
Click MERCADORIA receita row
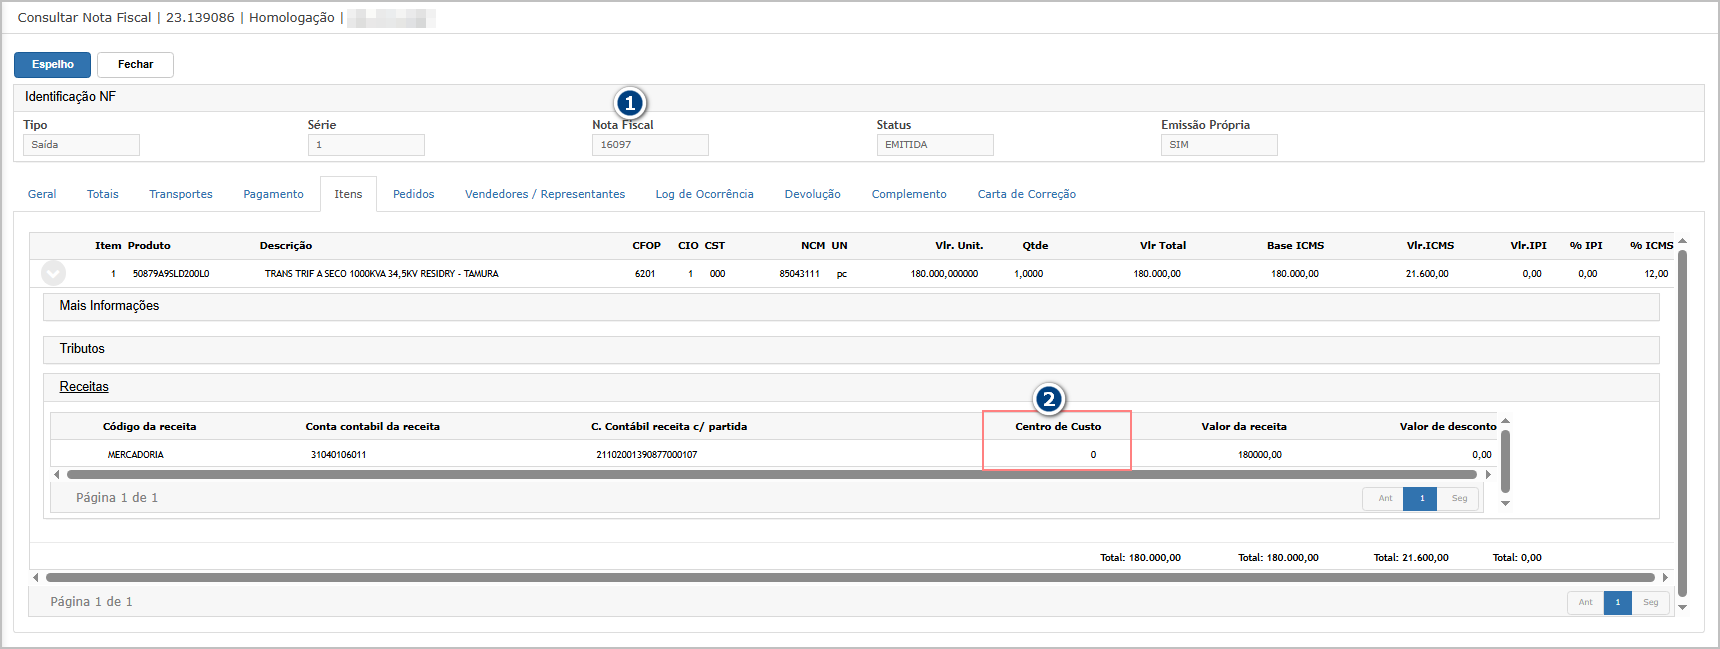click(135, 455)
